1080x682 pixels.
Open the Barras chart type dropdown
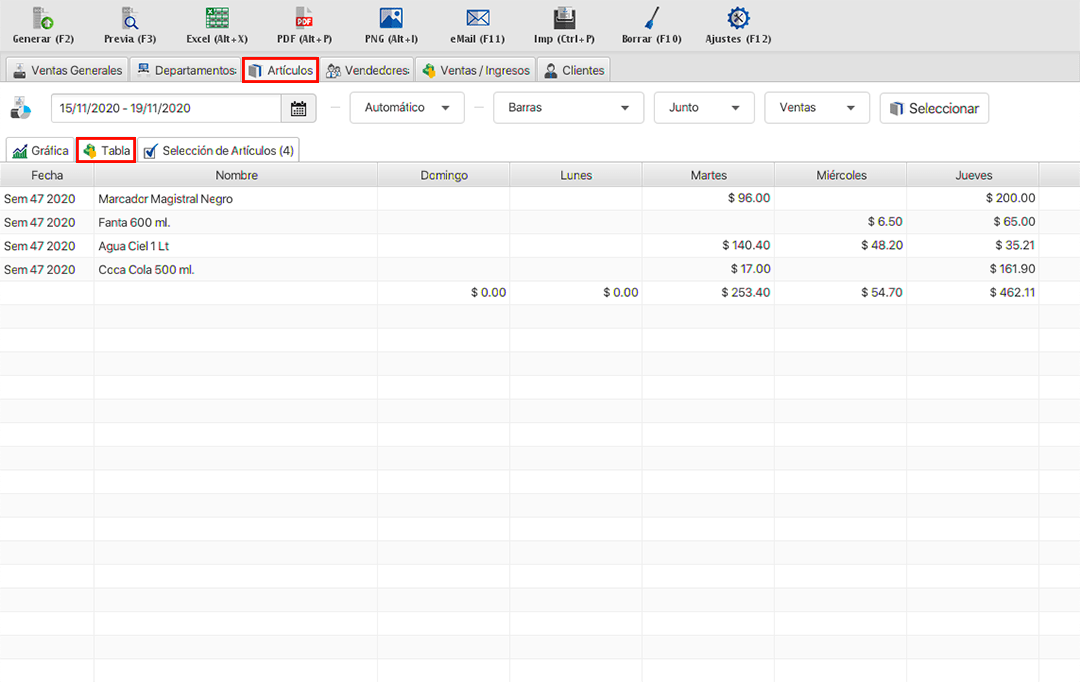tap(568, 108)
